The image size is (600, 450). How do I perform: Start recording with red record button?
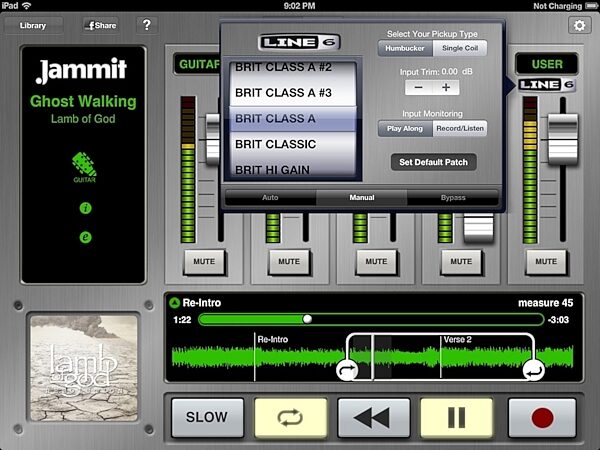pos(542,417)
